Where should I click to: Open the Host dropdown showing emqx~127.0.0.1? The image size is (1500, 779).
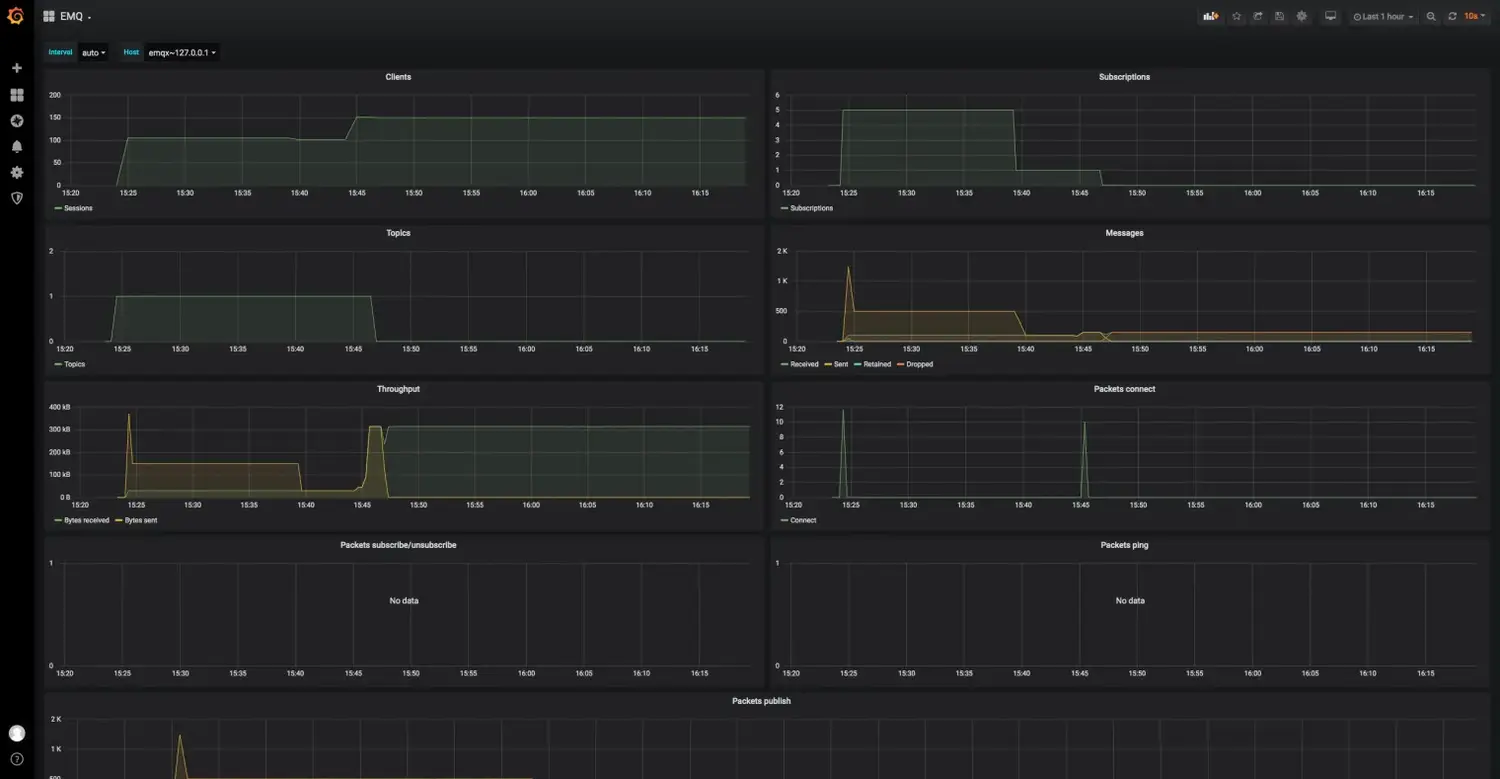[x=180, y=52]
